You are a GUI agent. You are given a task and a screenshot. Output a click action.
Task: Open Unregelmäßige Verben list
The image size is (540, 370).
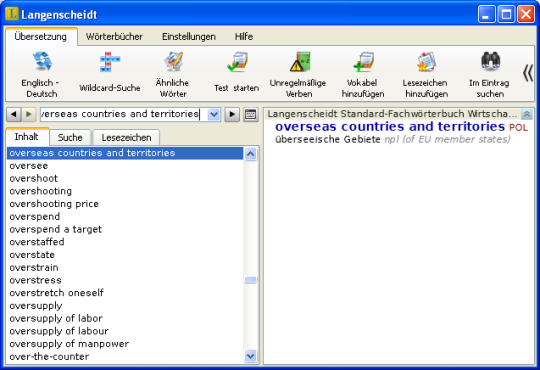click(298, 74)
